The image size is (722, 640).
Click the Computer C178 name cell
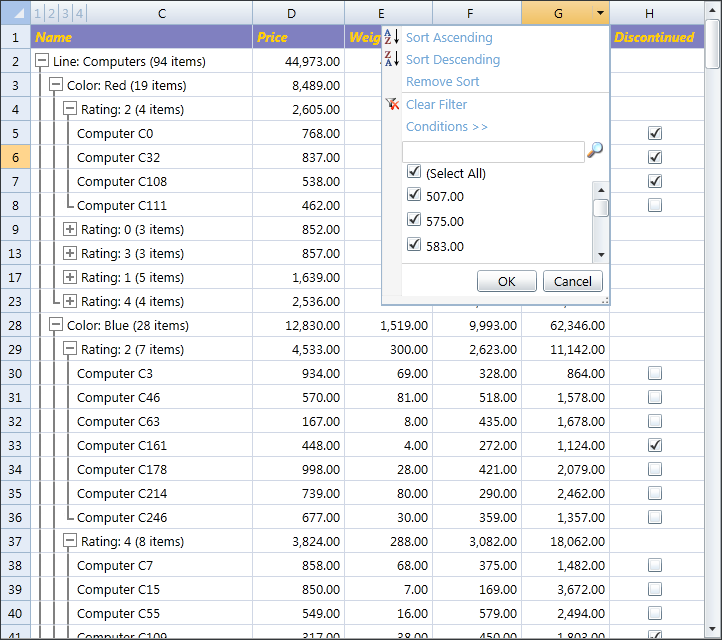(122, 470)
